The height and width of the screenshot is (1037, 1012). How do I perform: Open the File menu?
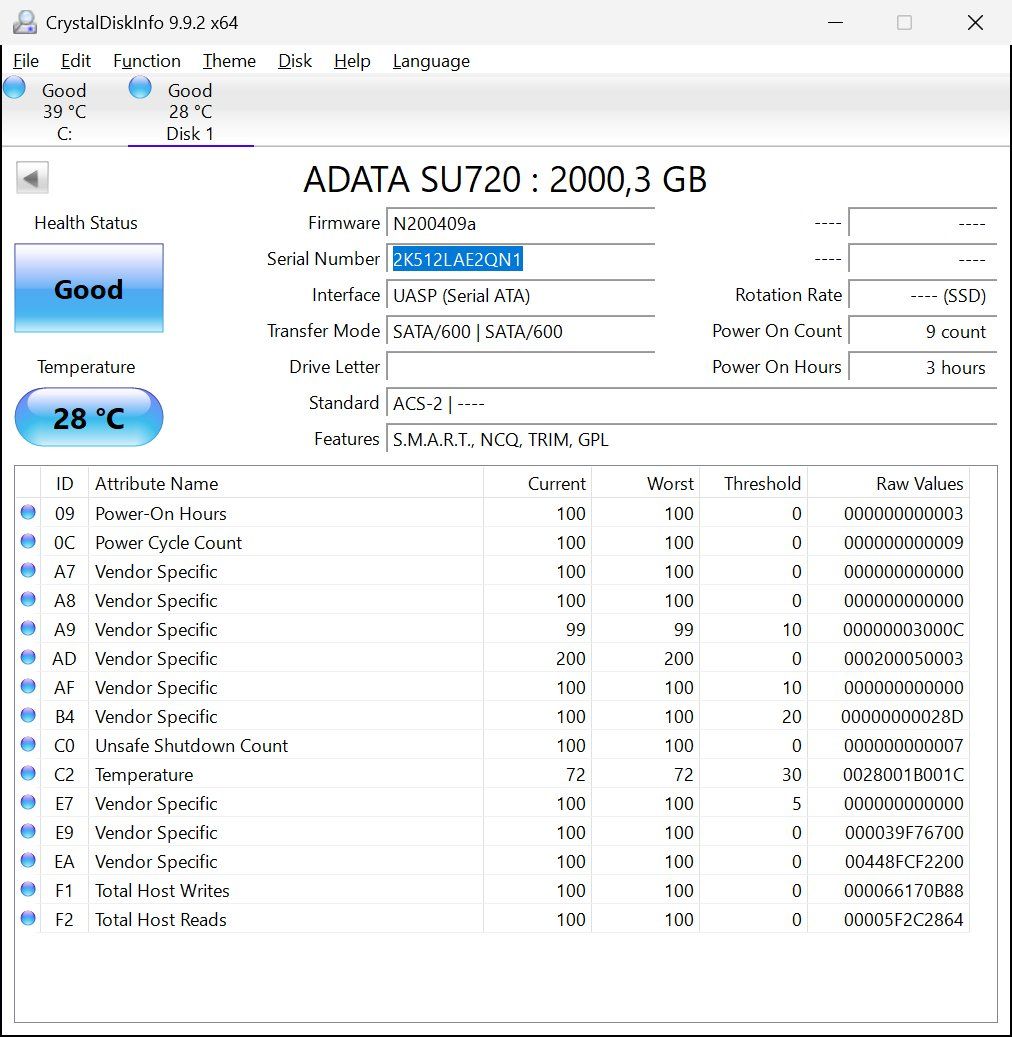pos(26,61)
